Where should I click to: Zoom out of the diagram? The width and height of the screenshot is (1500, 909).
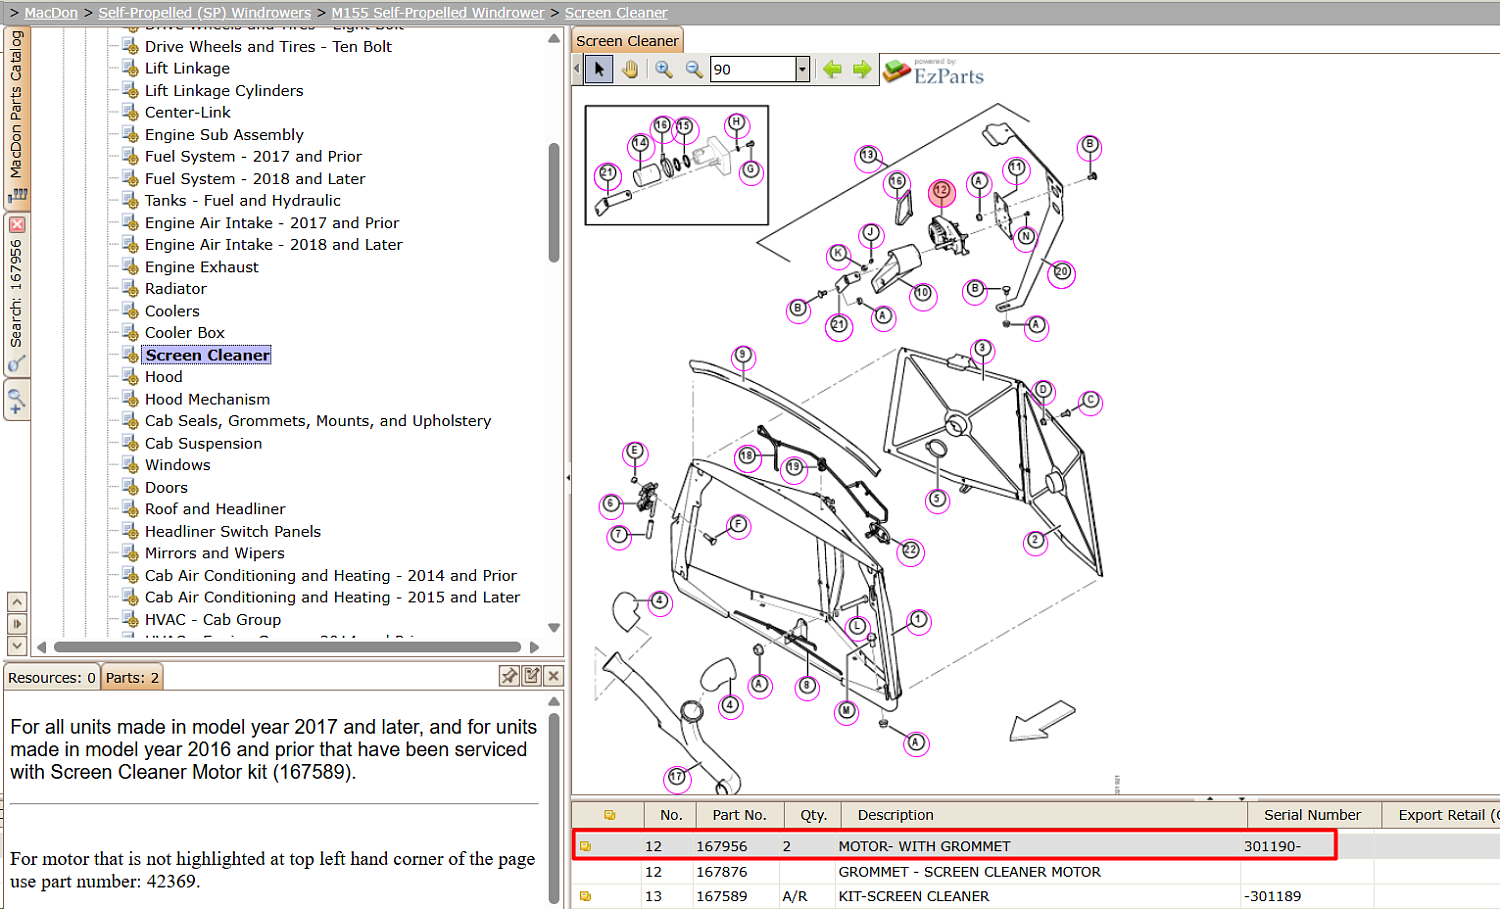tap(694, 69)
